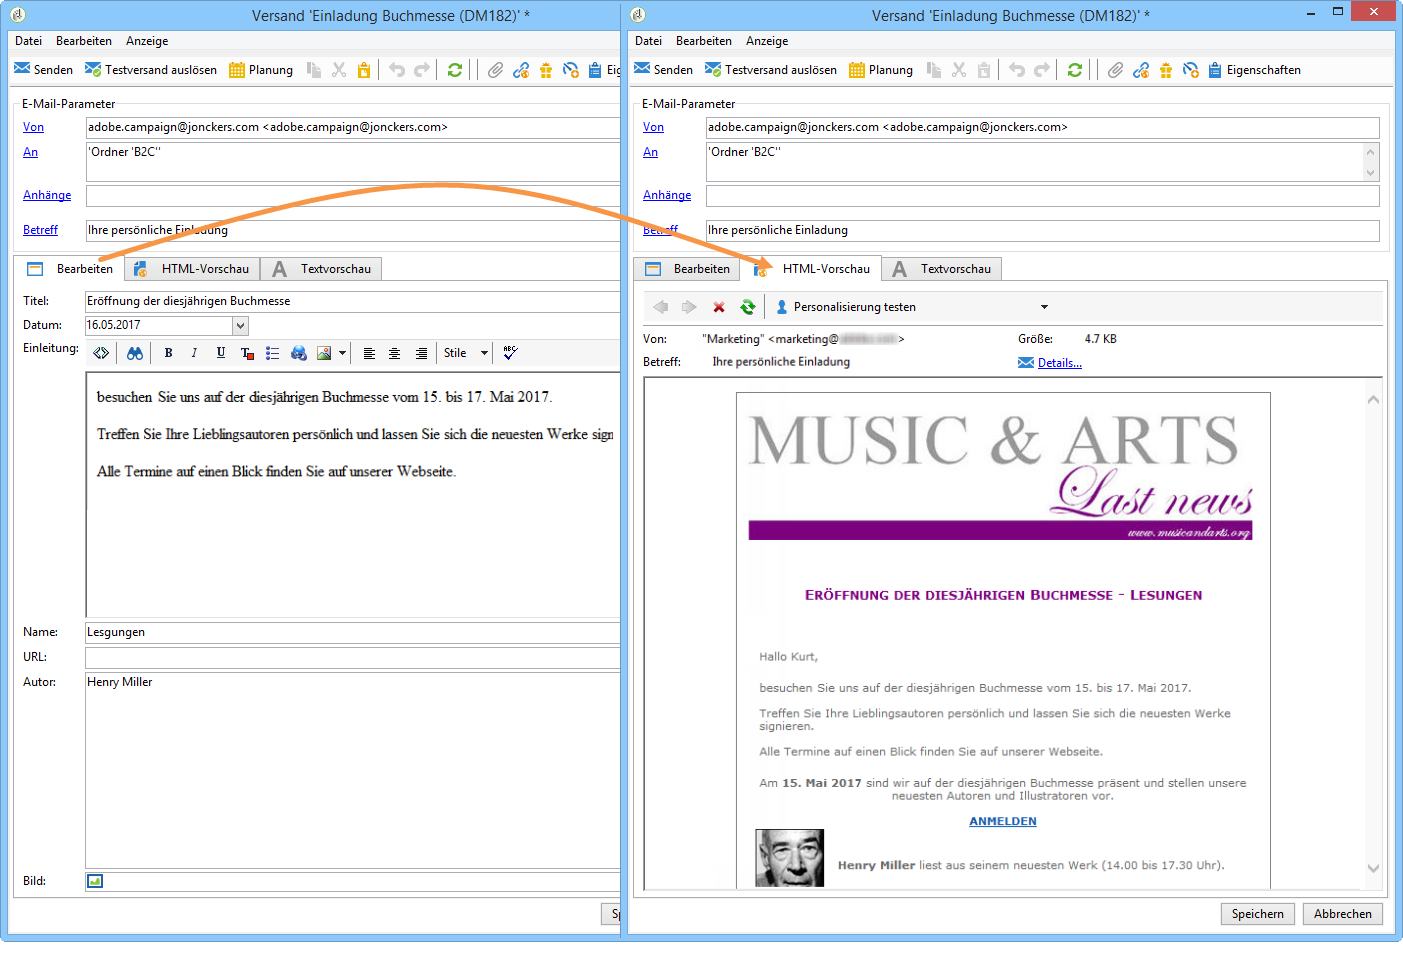Image resolution: width=1403 pixels, height=961 pixels.
Task: Open the binoculars search icon in editor
Action: tap(135, 353)
